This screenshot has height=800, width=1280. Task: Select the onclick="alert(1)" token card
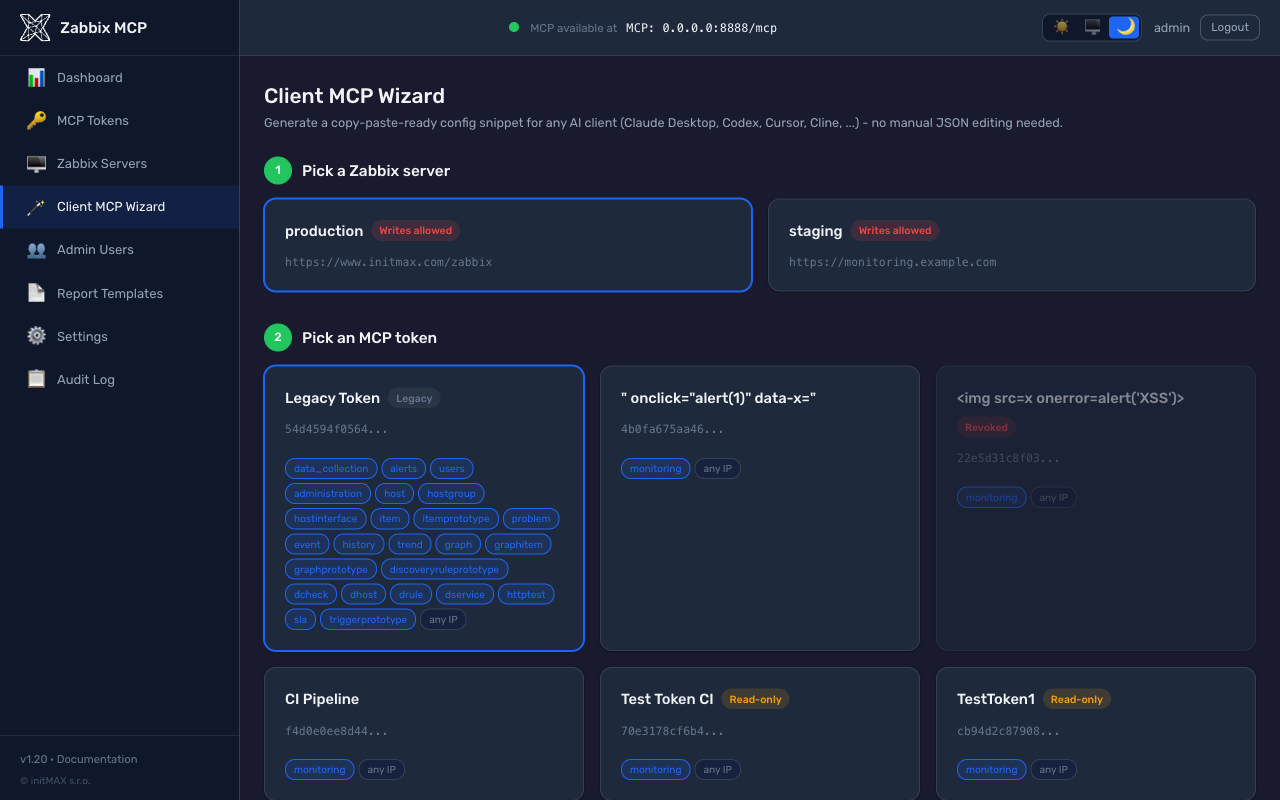(x=760, y=508)
